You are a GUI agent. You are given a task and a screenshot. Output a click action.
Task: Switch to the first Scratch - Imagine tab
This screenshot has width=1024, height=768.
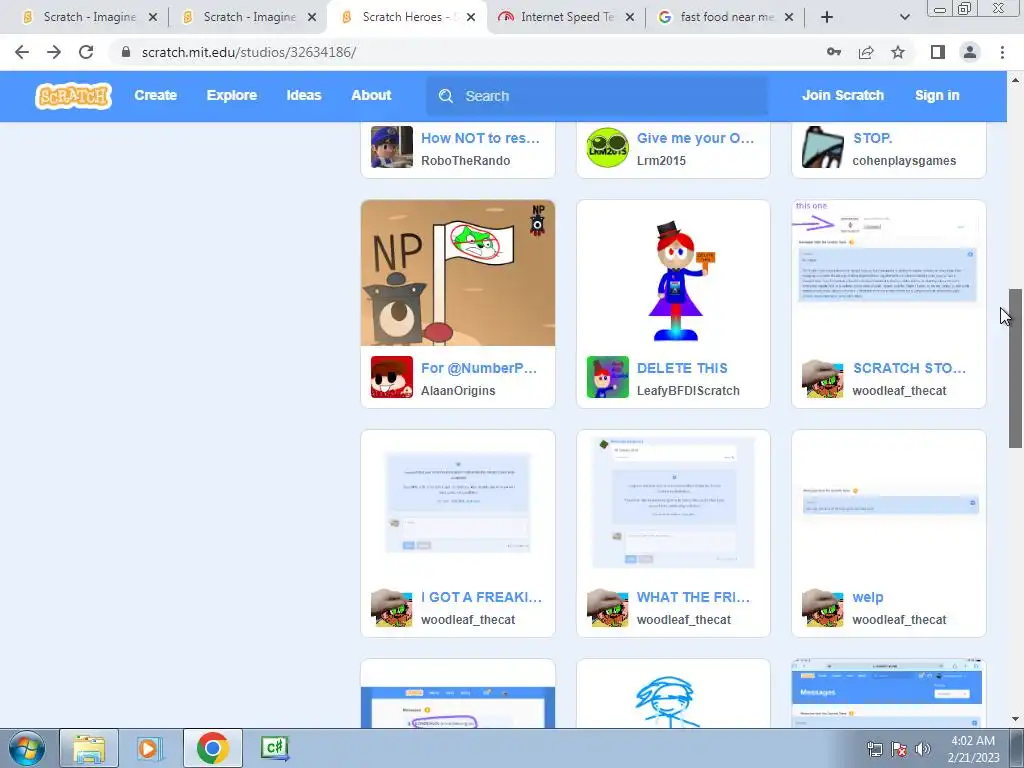point(88,17)
